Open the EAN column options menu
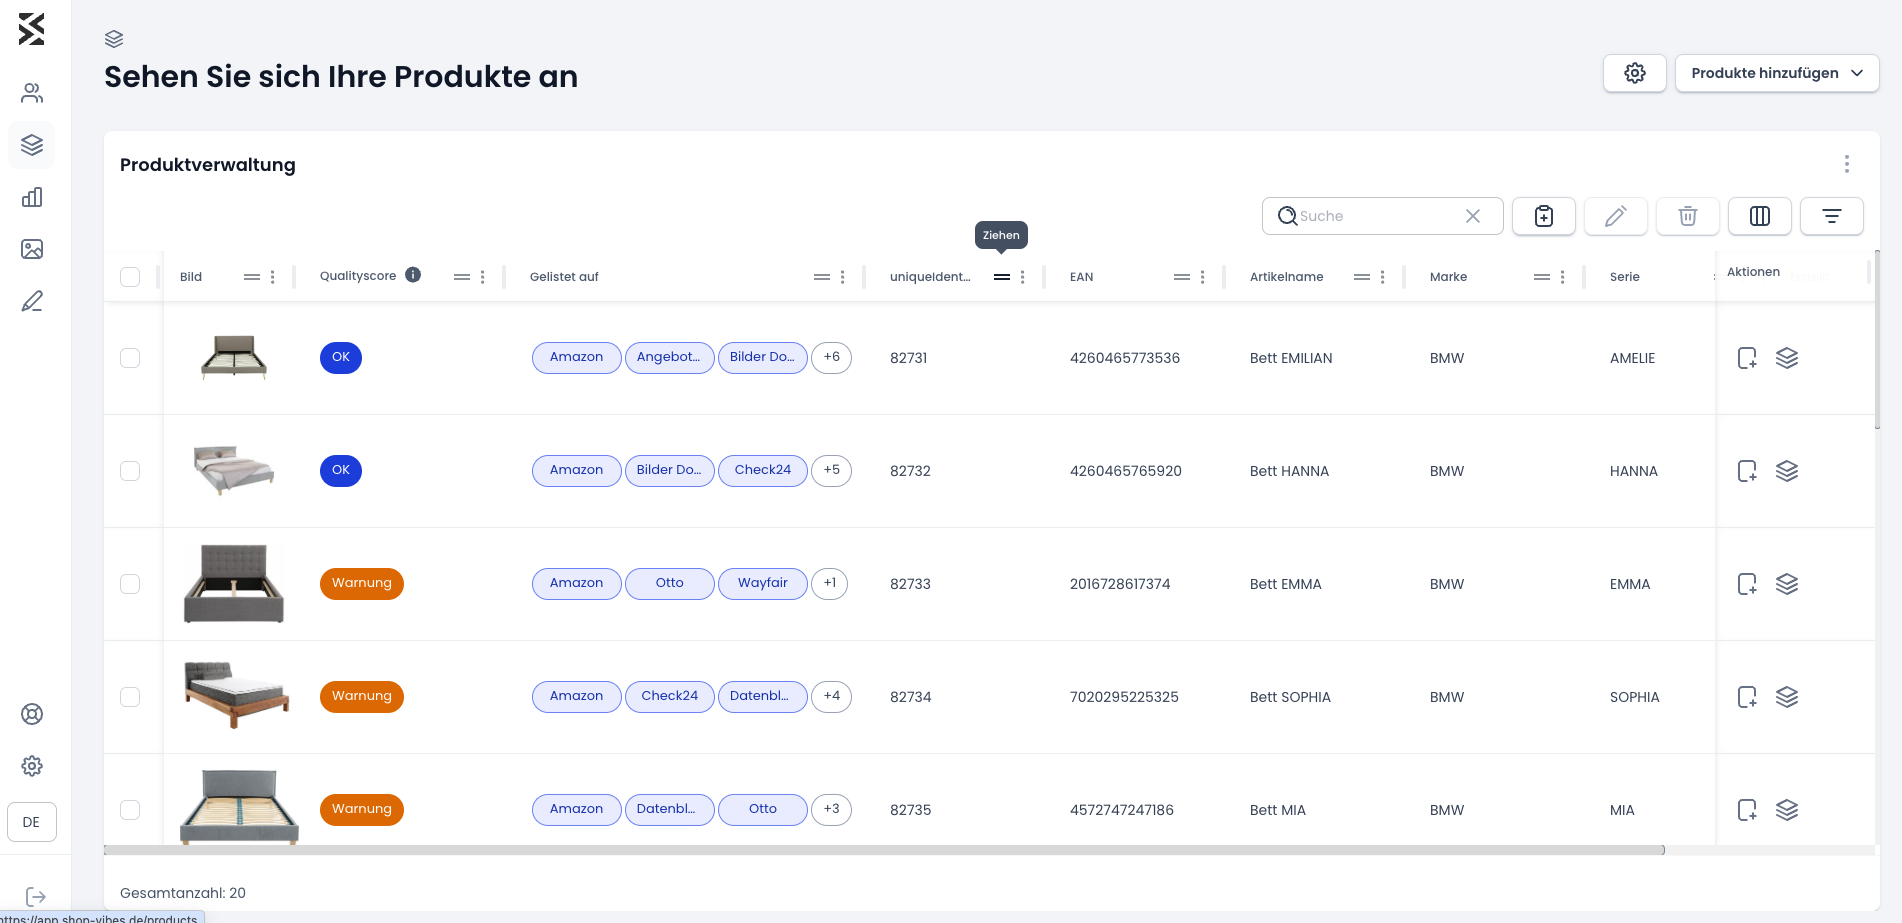1902x923 pixels. 1202,277
